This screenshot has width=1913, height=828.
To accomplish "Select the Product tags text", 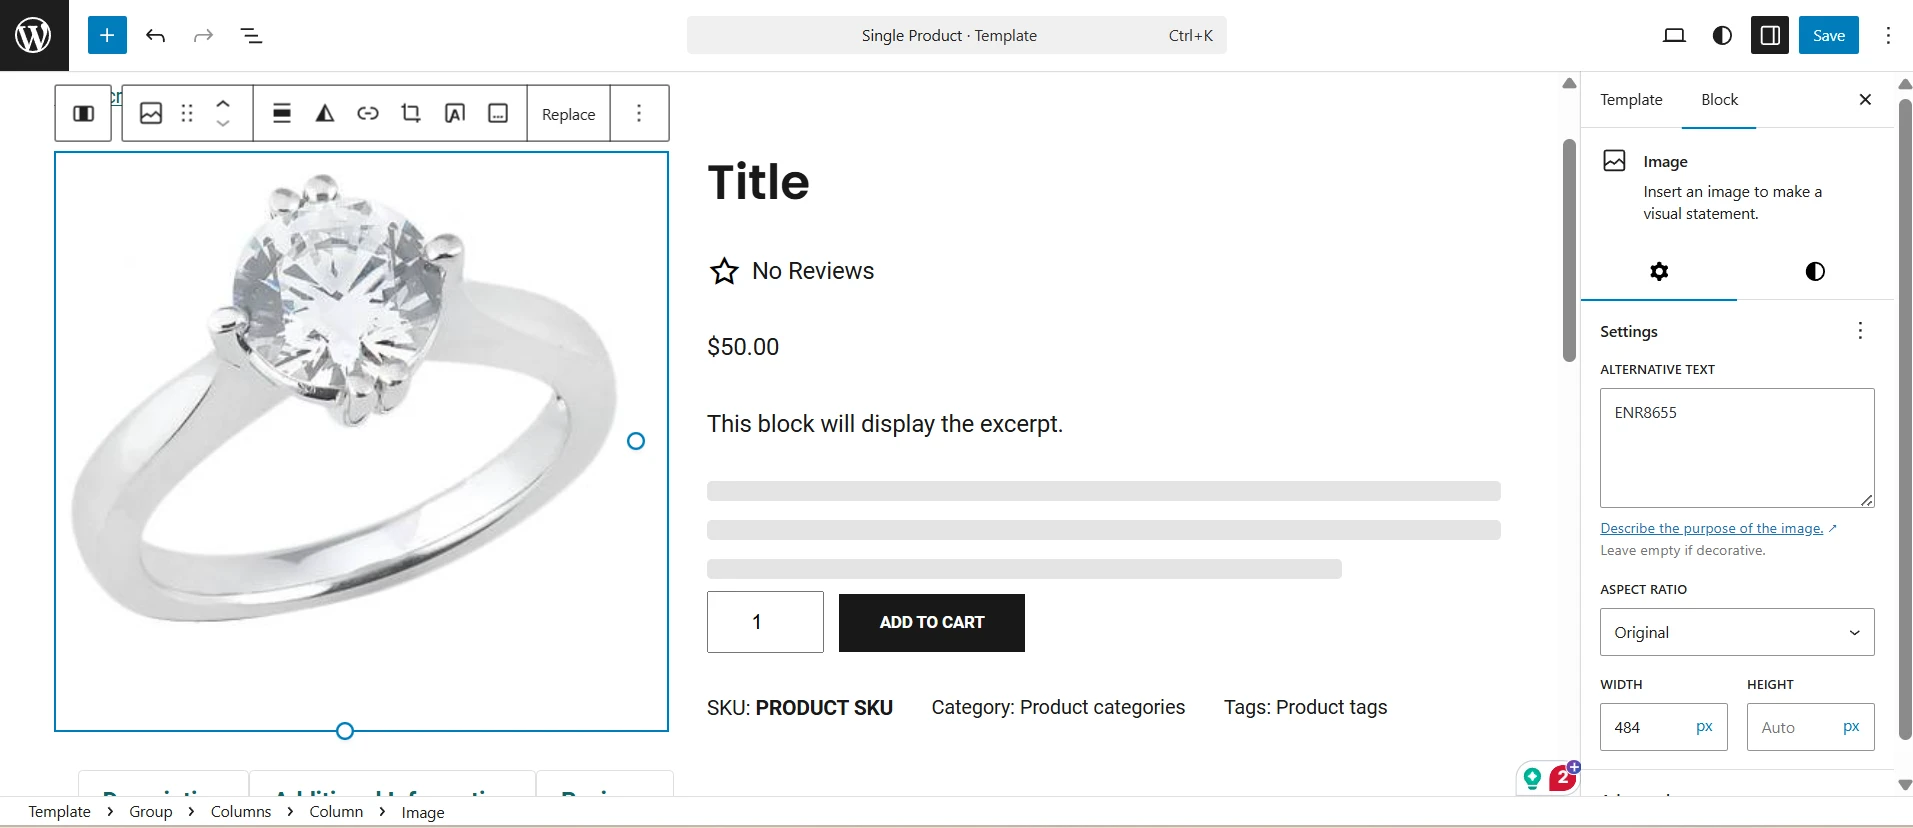I will click(x=1332, y=708).
